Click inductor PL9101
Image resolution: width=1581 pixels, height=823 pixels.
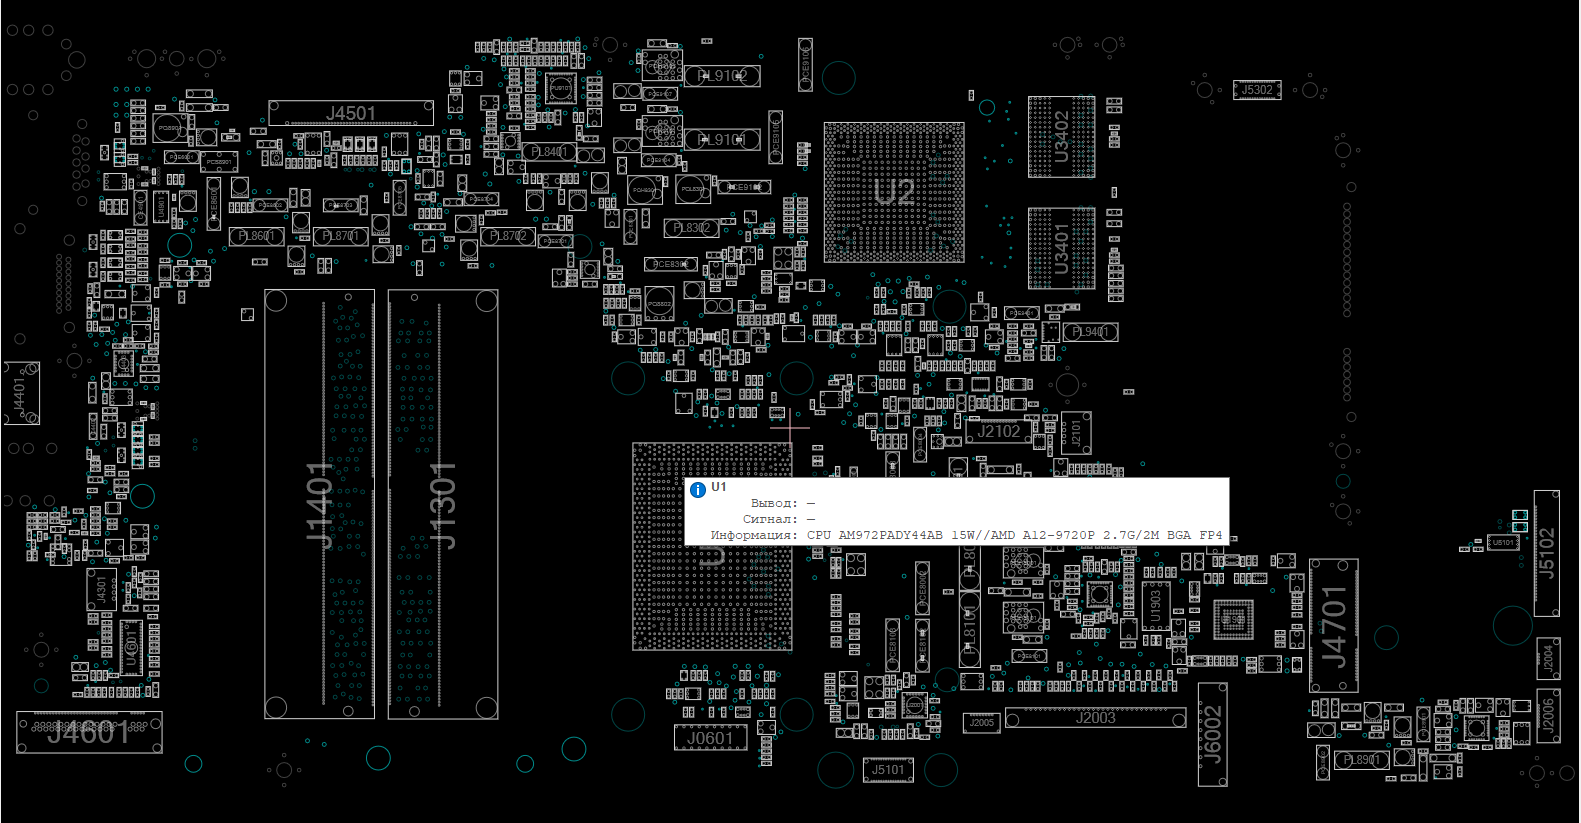[x=722, y=140]
